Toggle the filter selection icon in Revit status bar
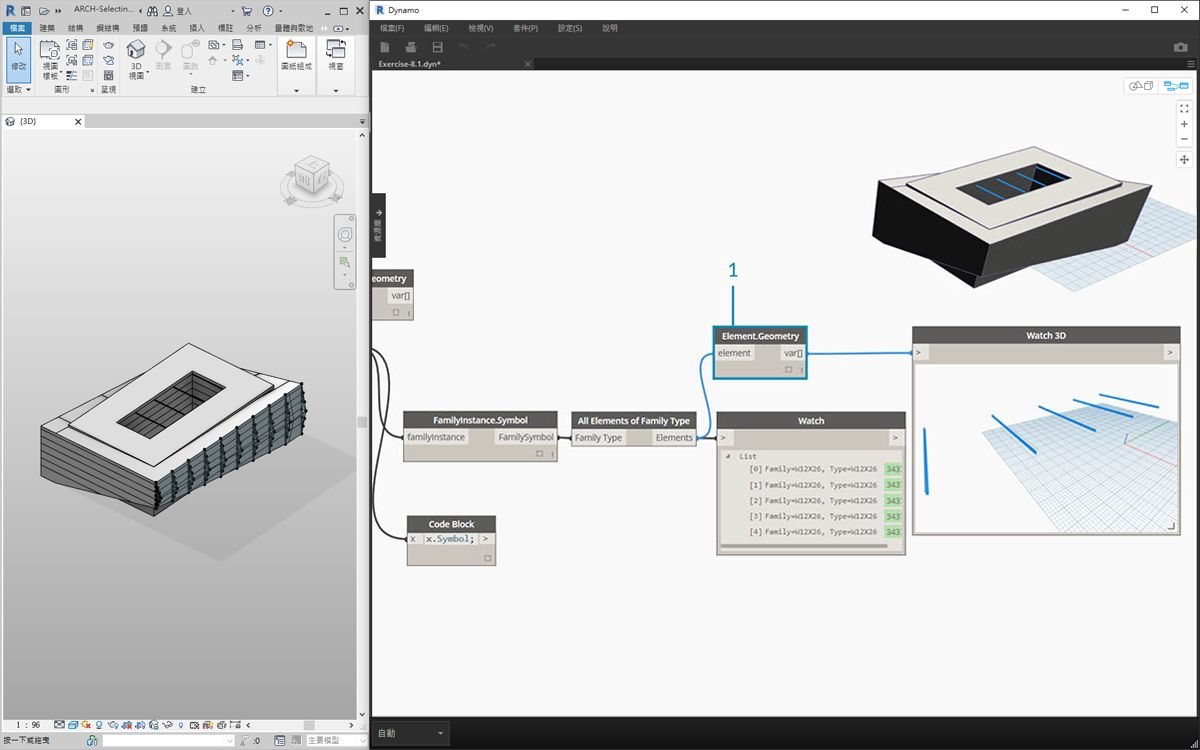This screenshot has height=750, width=1200. point(246,741)
